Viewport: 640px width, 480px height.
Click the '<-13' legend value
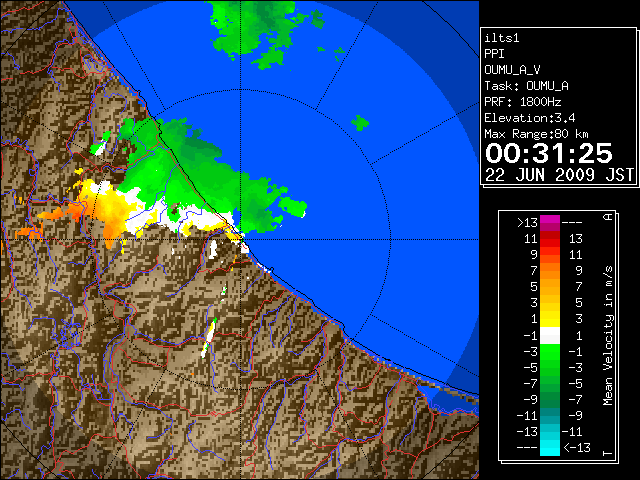(577, 447)
